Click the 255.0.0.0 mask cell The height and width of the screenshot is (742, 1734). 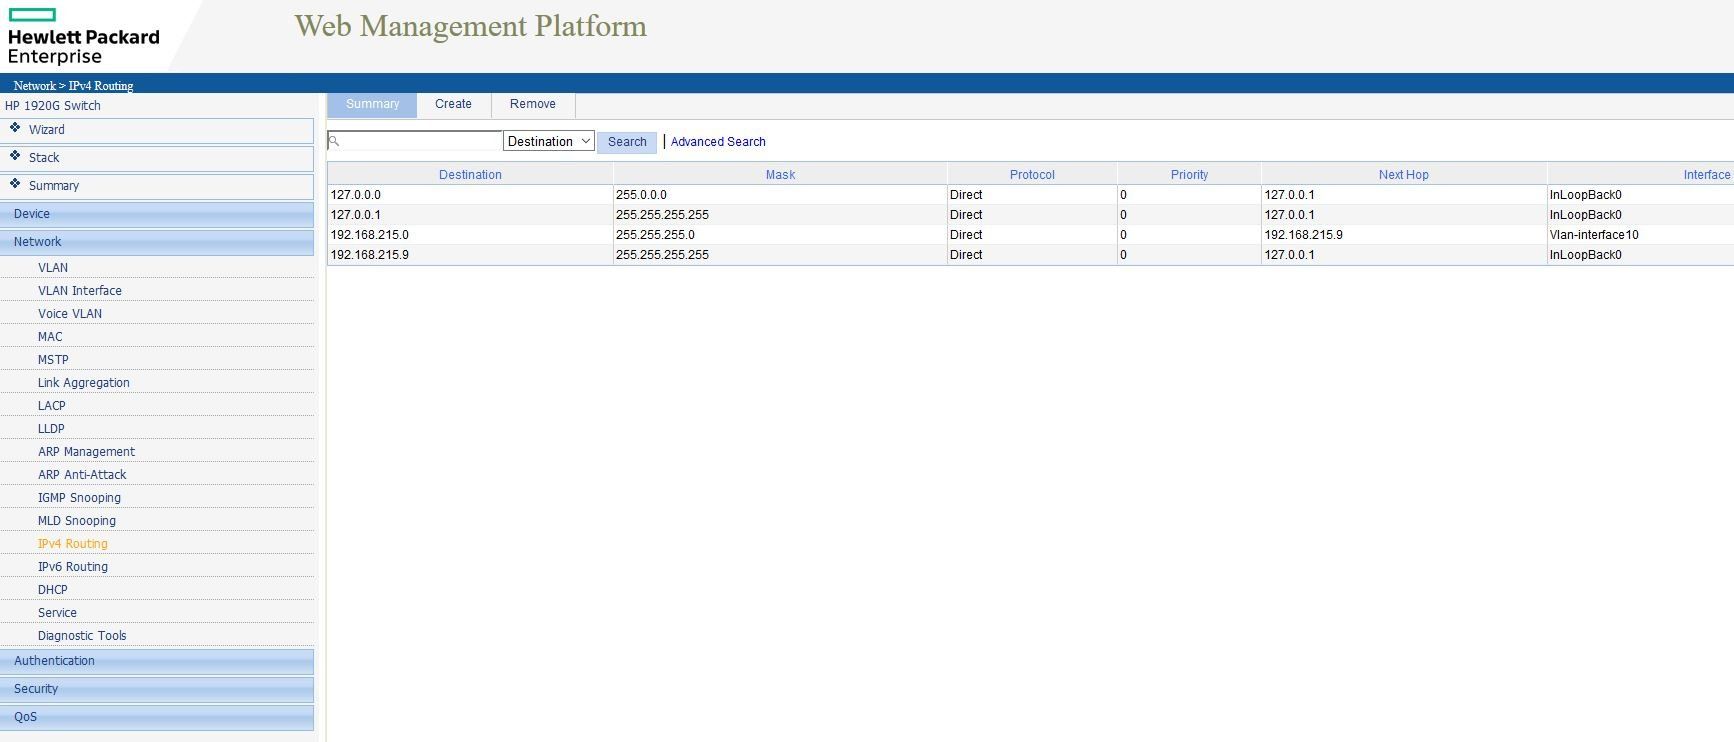780,195
